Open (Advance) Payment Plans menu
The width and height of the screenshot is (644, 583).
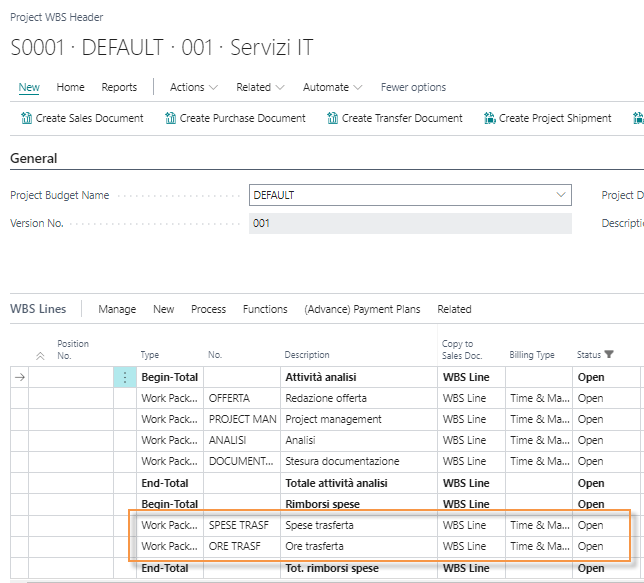coord(362,309)
